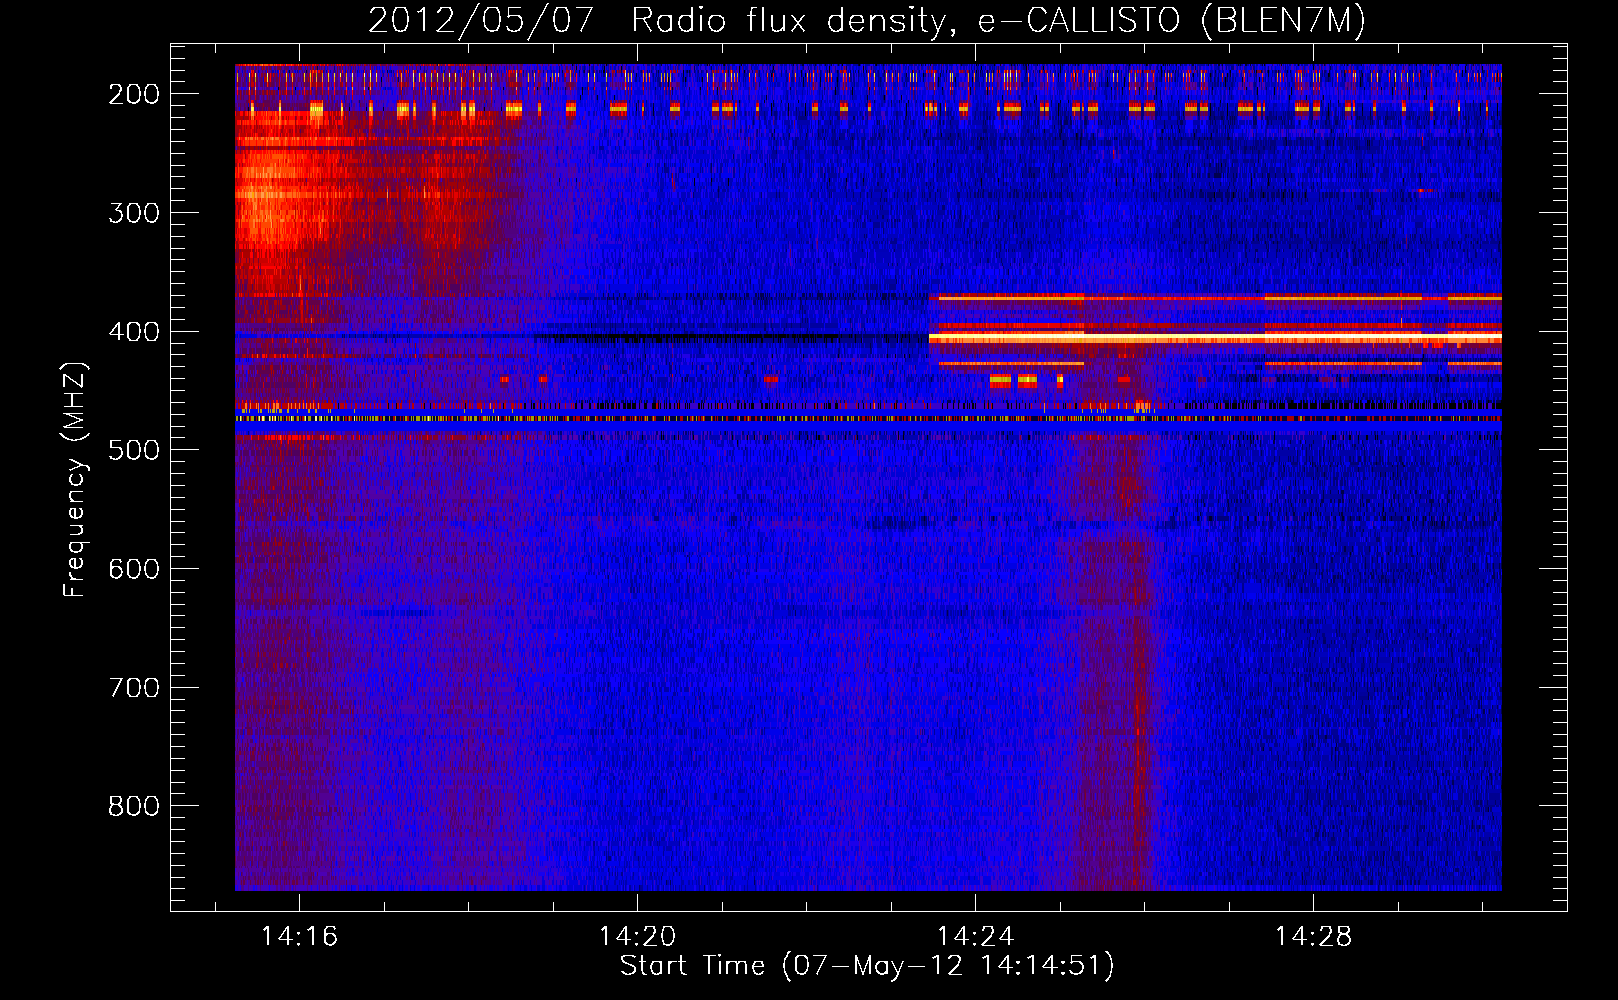1618x1000 pixels.
Task: Click the 700 frequency tick label
Action: click(134, 688)
